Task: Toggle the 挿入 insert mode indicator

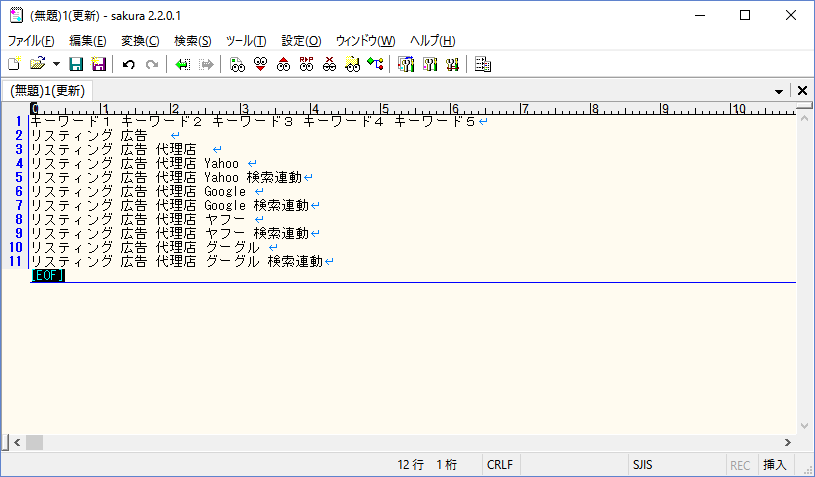Action: [x=774, y=465]
